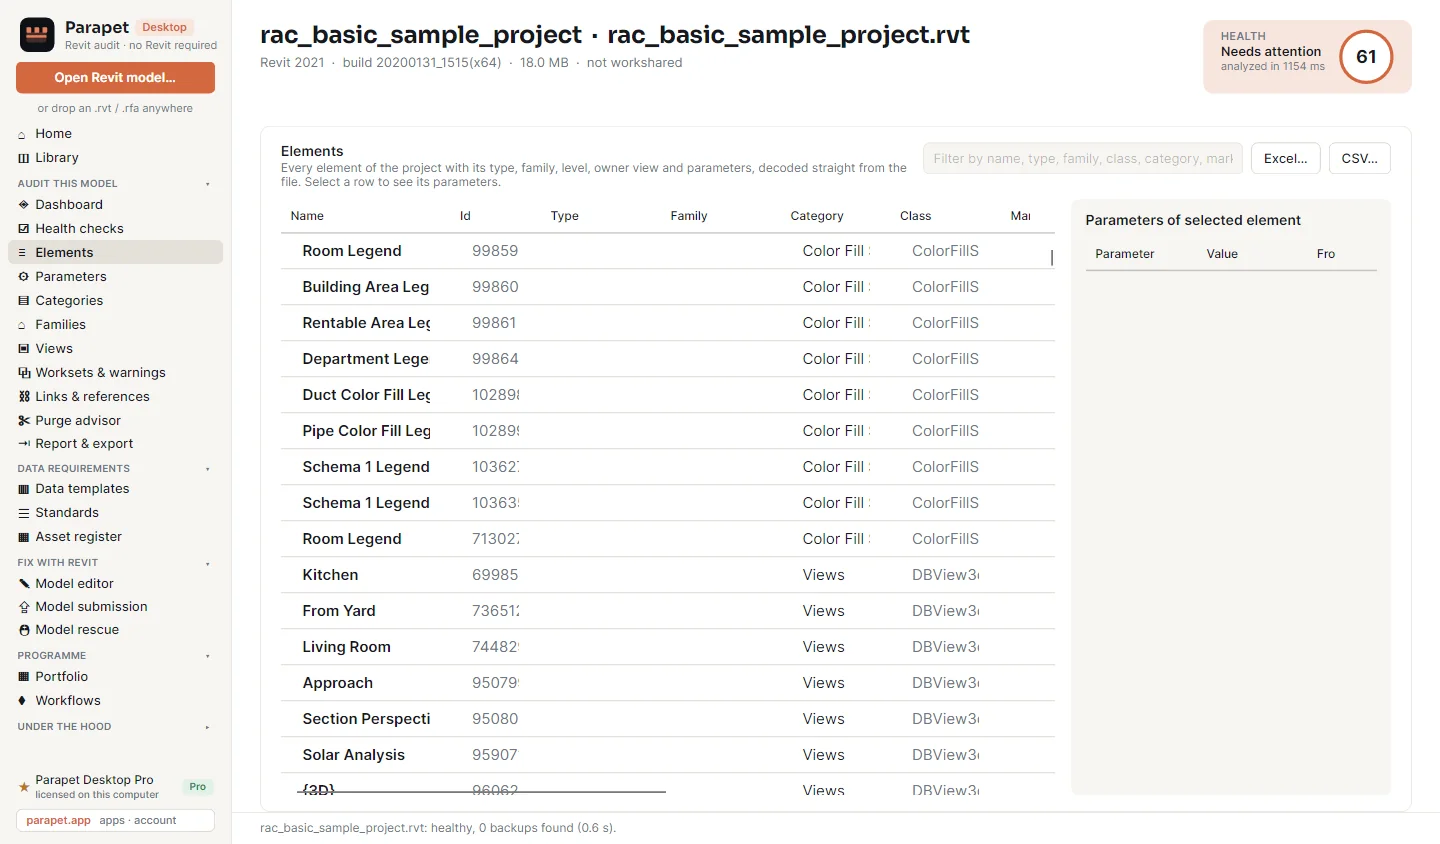Click the Model rescue icon

[x=23, y=630]
